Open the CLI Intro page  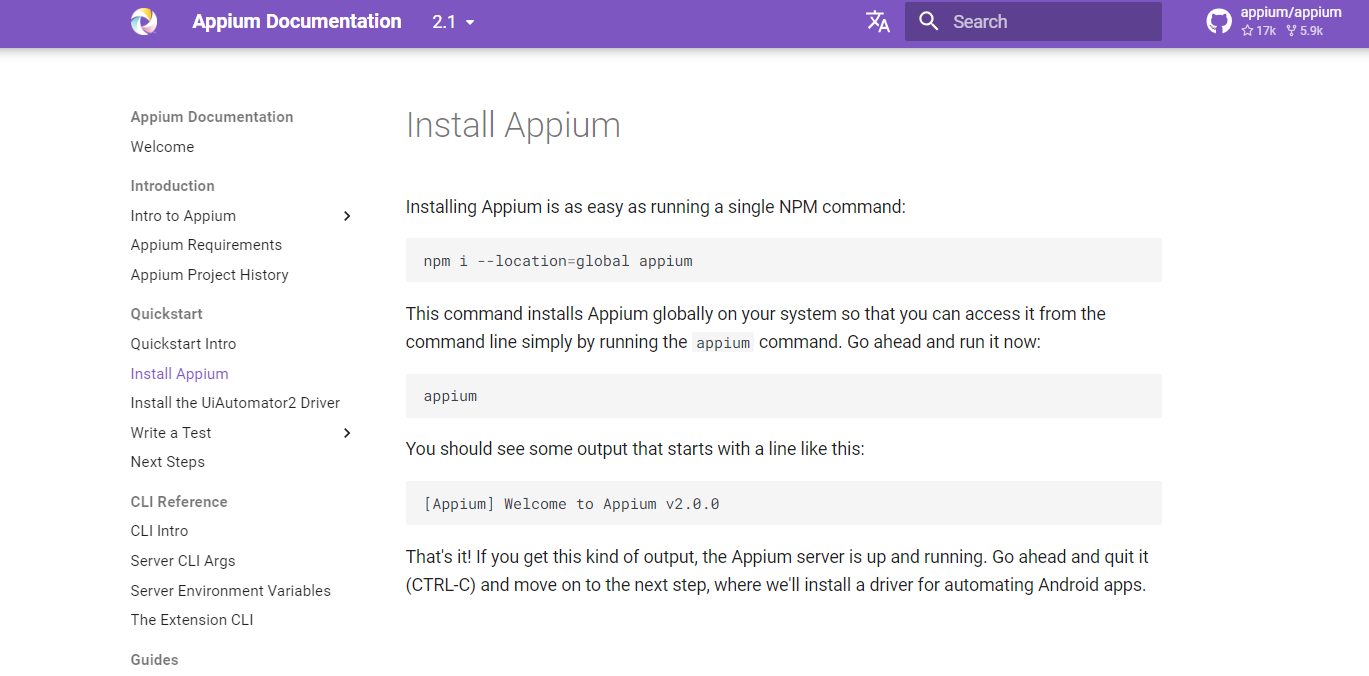coord(159,531)
